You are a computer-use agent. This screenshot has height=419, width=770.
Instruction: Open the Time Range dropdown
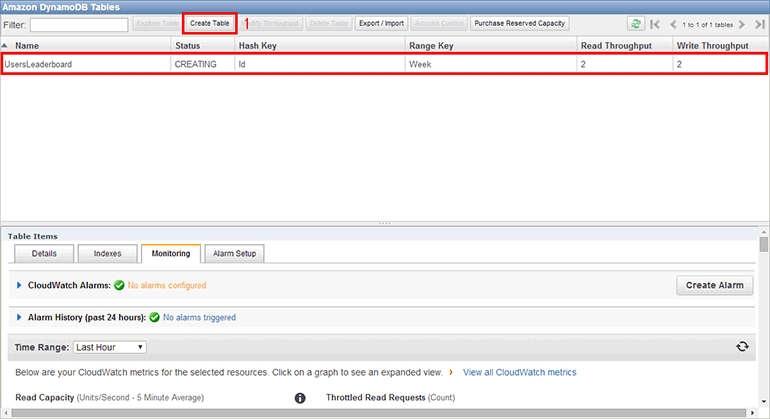(109, 347)
